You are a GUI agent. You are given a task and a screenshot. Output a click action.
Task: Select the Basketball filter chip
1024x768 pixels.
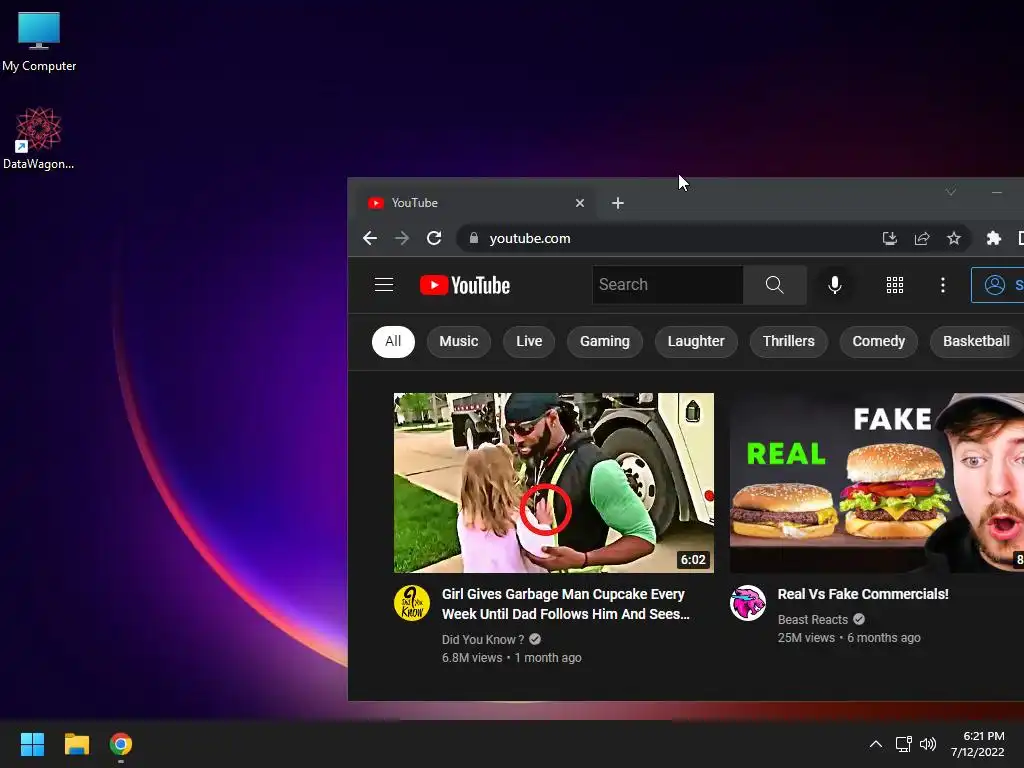(x=976, y=342)
